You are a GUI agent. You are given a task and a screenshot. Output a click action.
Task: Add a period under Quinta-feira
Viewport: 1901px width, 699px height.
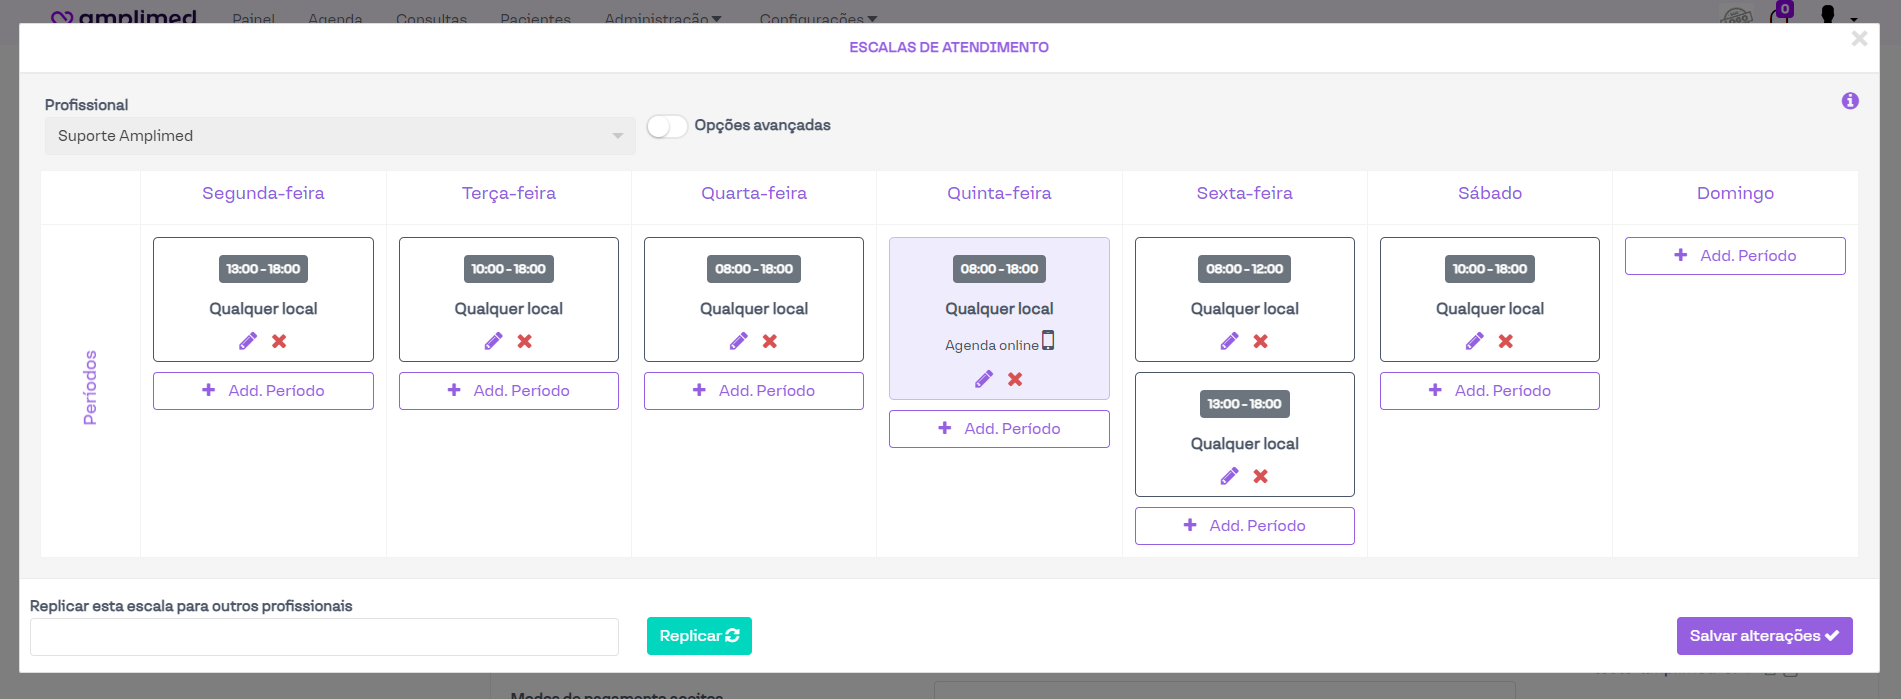(999, 429)
